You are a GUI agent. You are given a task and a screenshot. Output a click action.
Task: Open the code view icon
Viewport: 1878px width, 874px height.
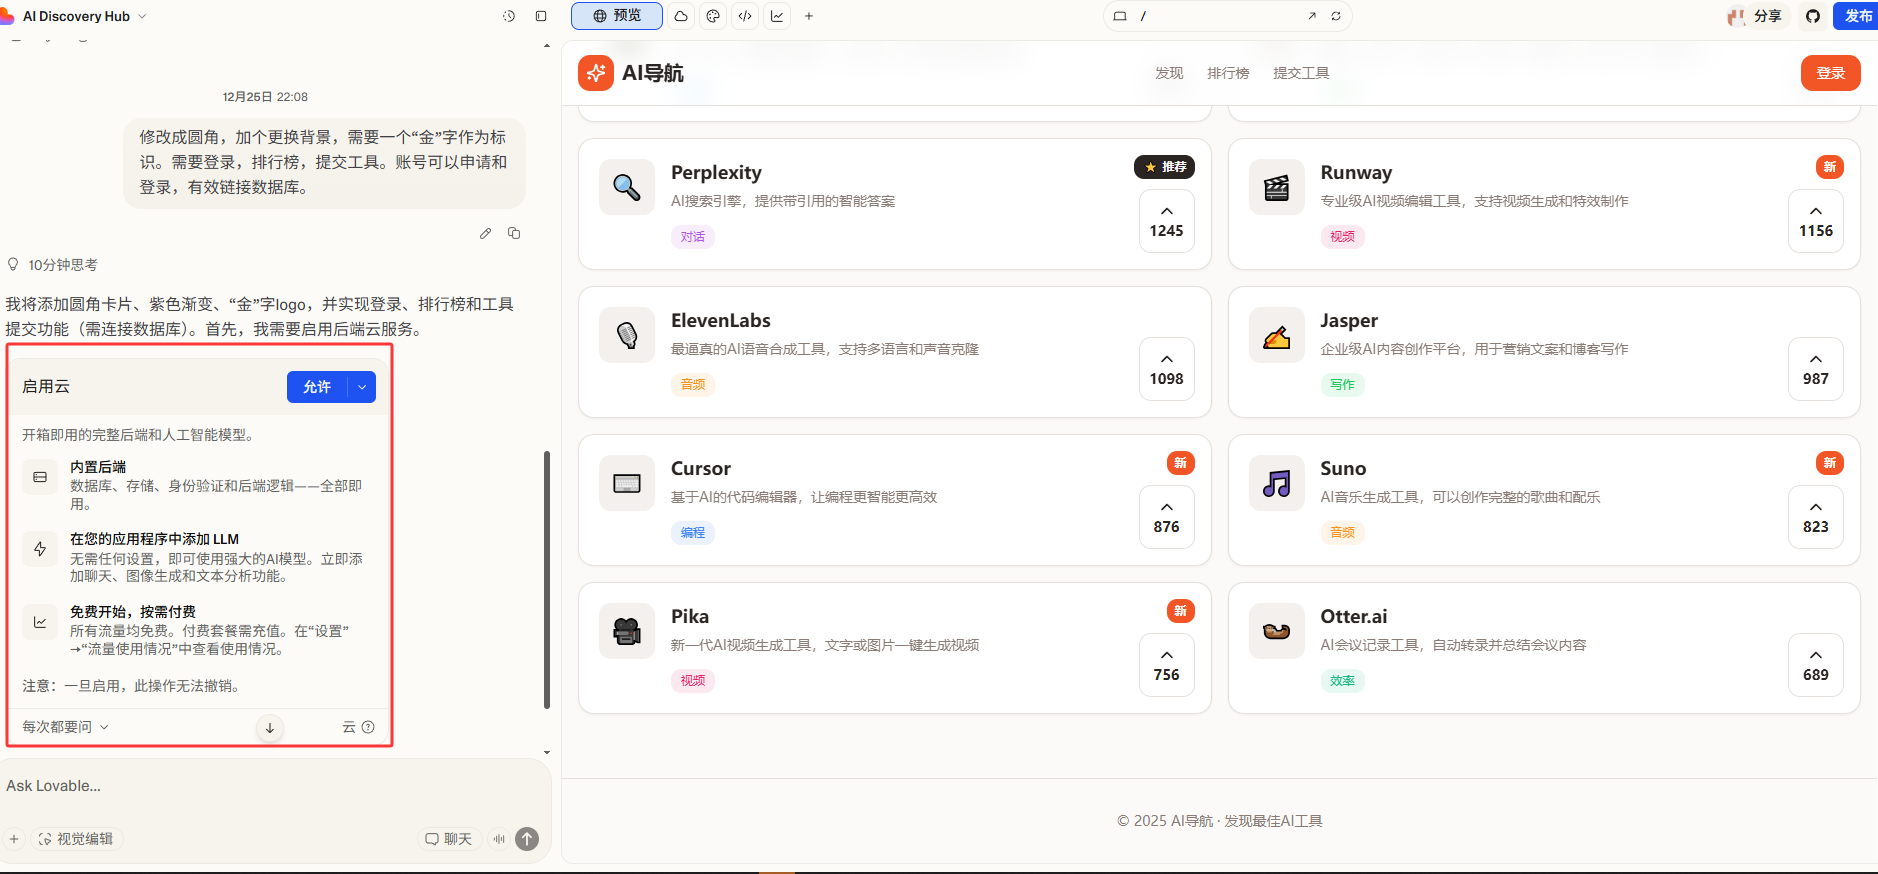click(x=745, y=16)
